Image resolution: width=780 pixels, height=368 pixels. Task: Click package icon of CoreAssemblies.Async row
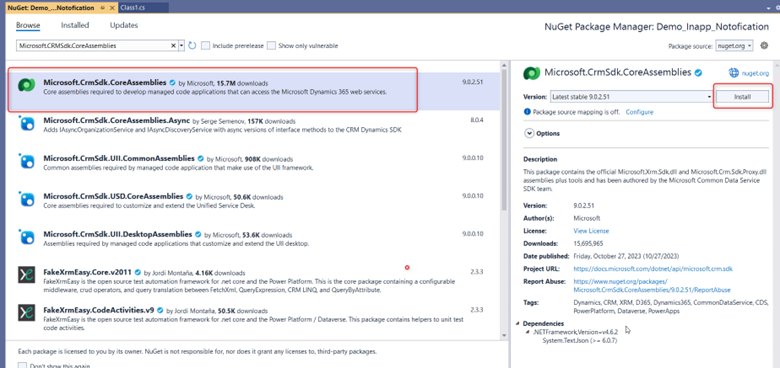26,123
